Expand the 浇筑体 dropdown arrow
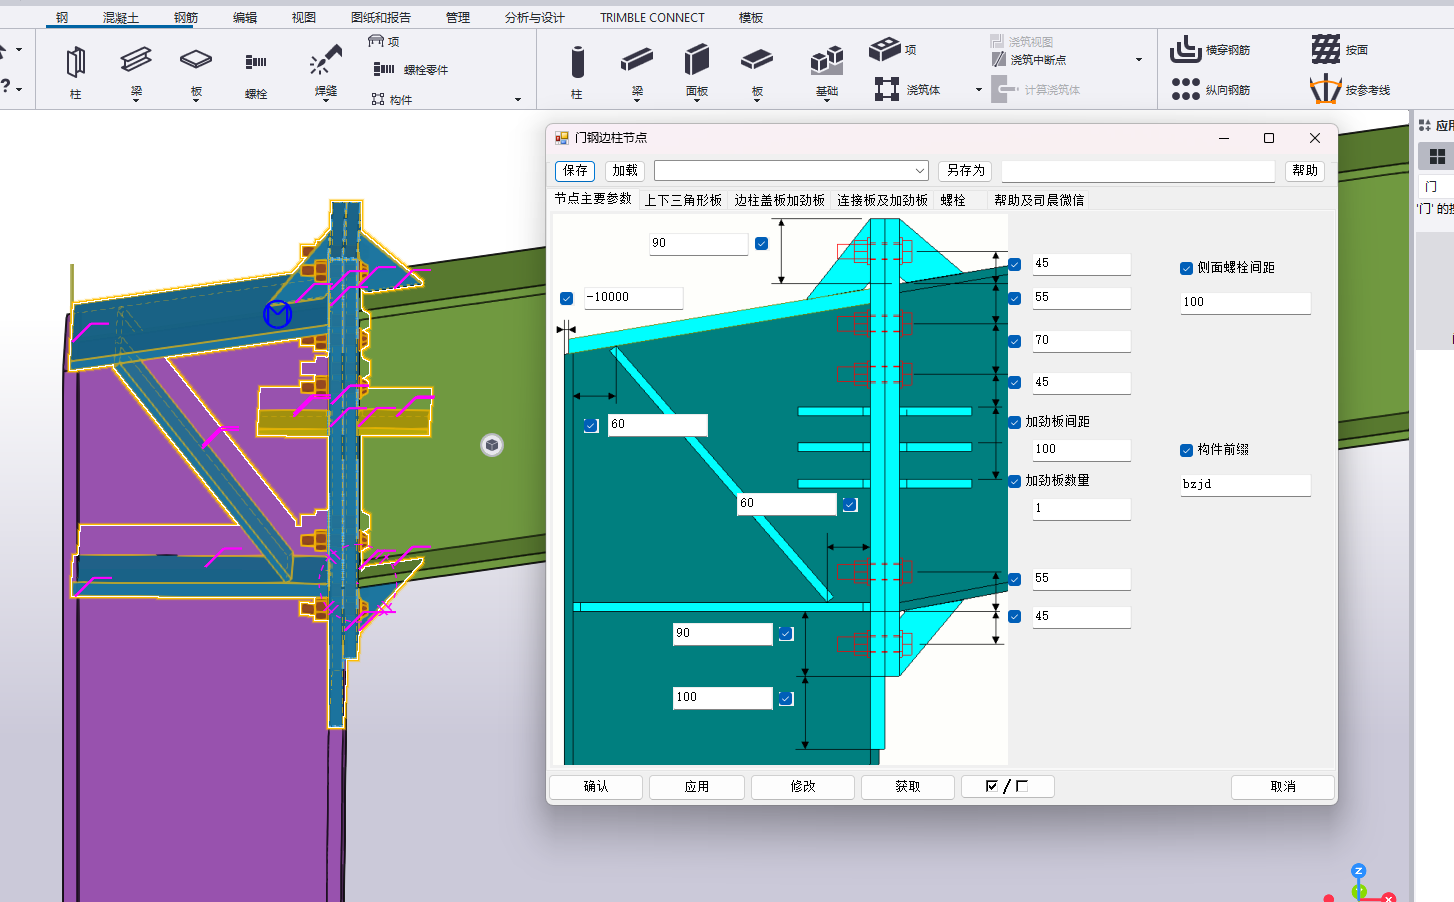 [979, 90]
